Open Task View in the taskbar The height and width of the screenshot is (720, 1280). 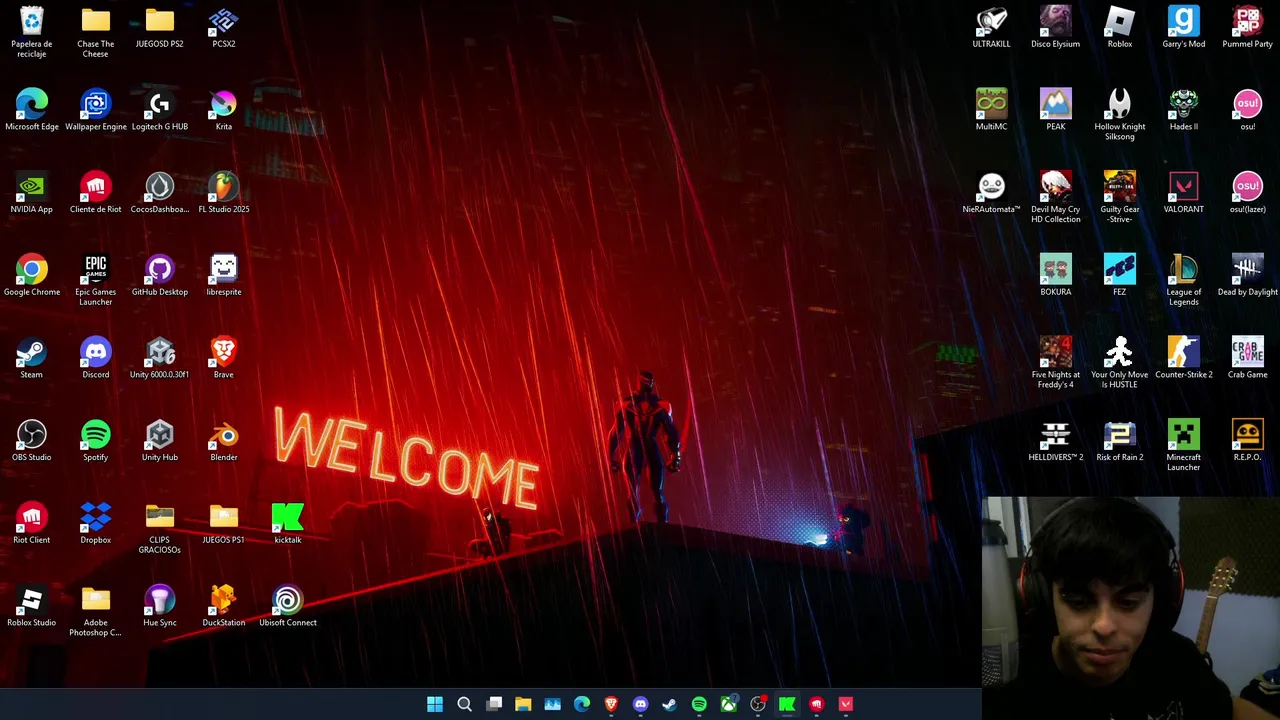pos(494,704)
